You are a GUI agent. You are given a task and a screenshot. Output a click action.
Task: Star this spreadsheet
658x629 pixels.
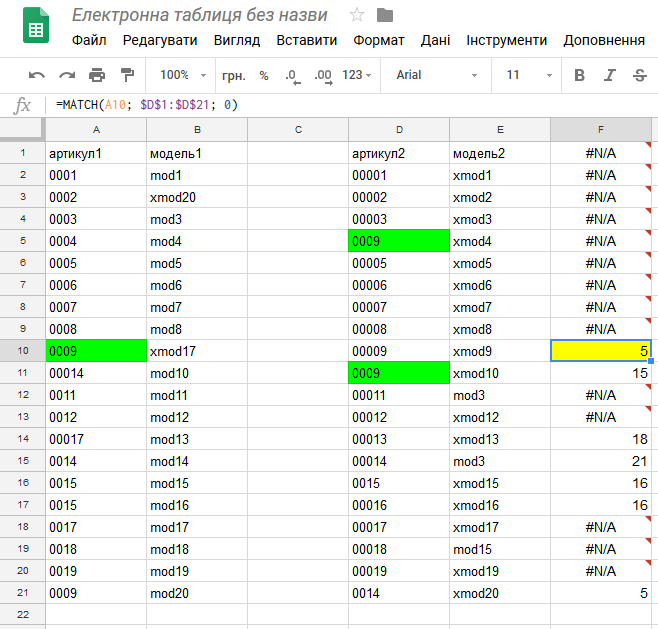(x=357, y=16)
